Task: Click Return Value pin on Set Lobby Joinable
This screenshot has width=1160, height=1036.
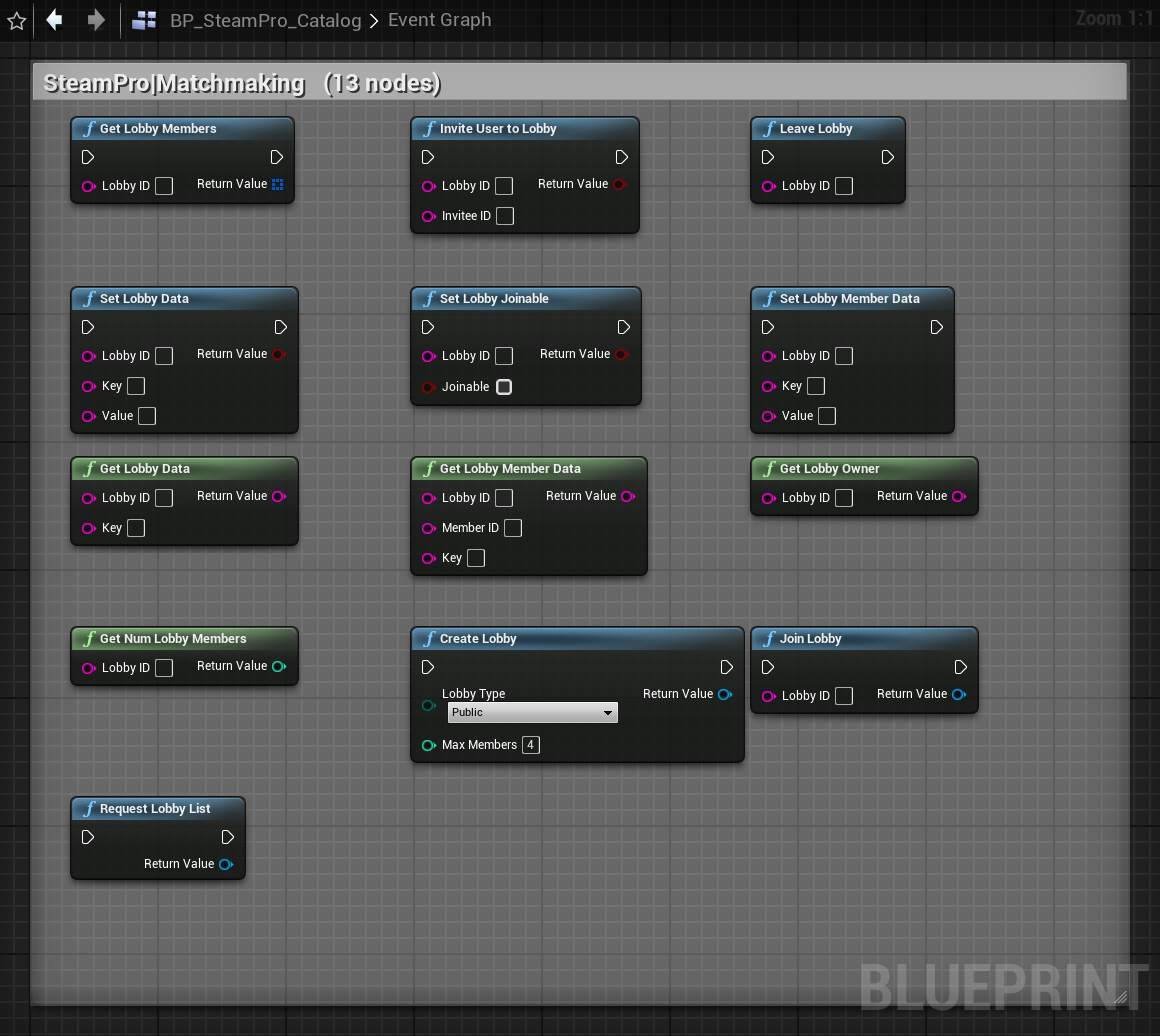Action: 622,354
